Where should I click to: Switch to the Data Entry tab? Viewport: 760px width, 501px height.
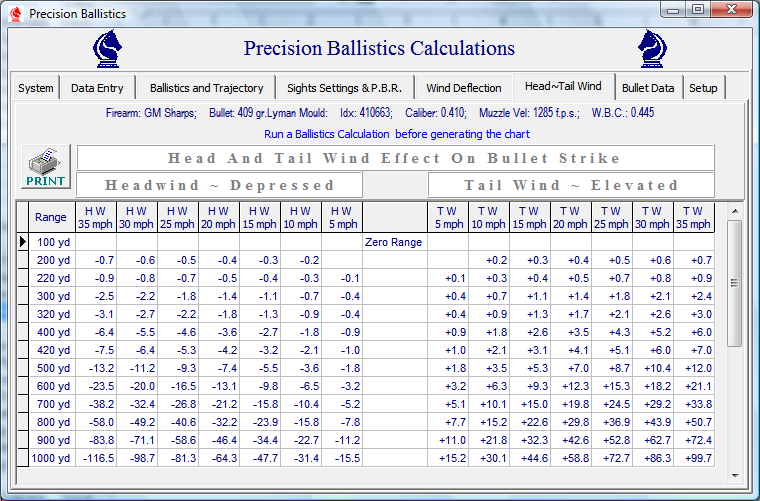click(x=97, y=88)
